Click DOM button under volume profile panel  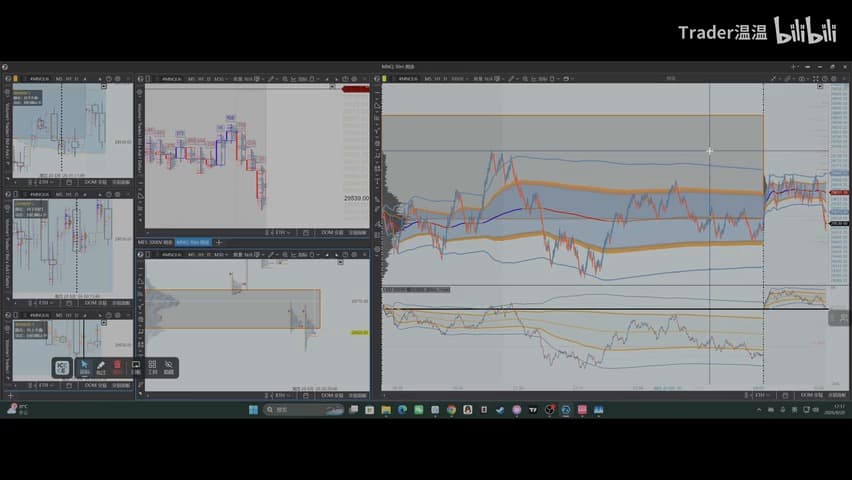coord(332,396)
